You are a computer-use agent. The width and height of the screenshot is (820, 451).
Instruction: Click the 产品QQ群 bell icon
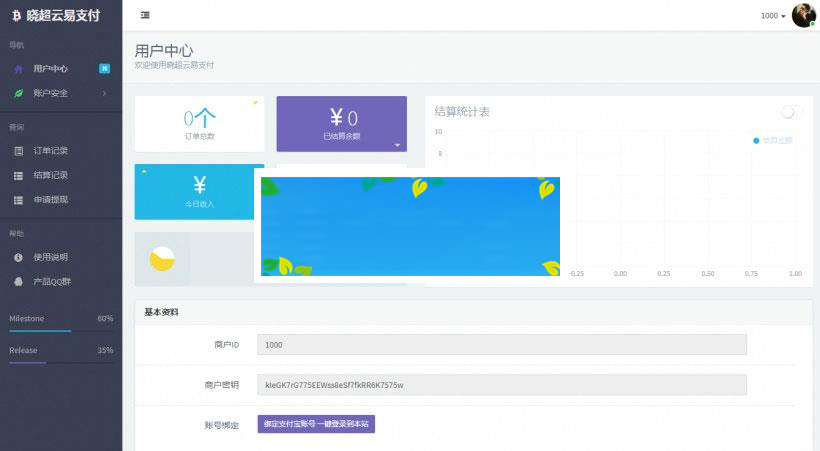point(18,281)
